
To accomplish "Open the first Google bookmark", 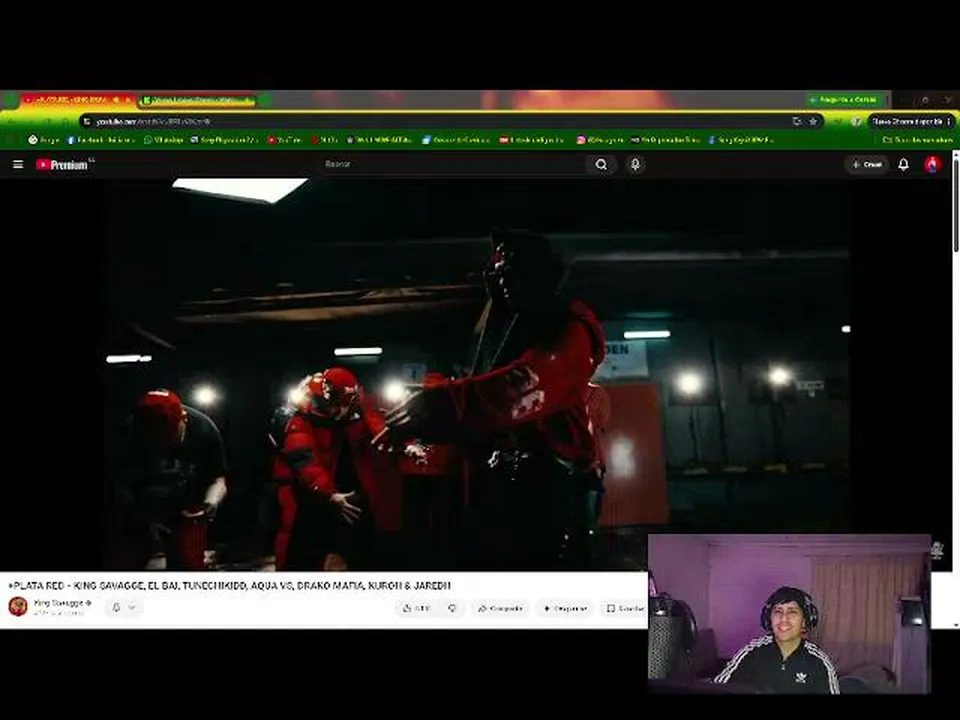I will coord(43,140).
